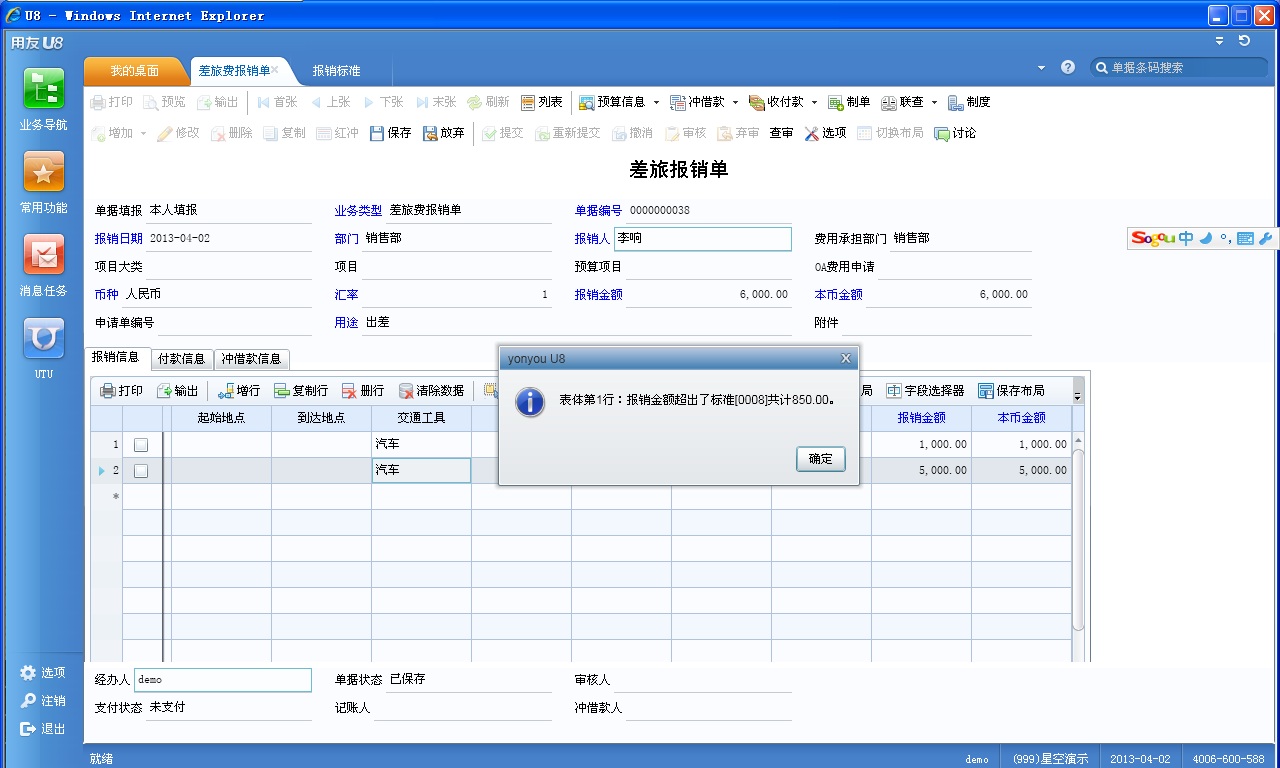Click 确定 in the yonyou U8 dialog
Image resolution: width=1280 pixels, height=768 pixels.
tap(821, 459)
